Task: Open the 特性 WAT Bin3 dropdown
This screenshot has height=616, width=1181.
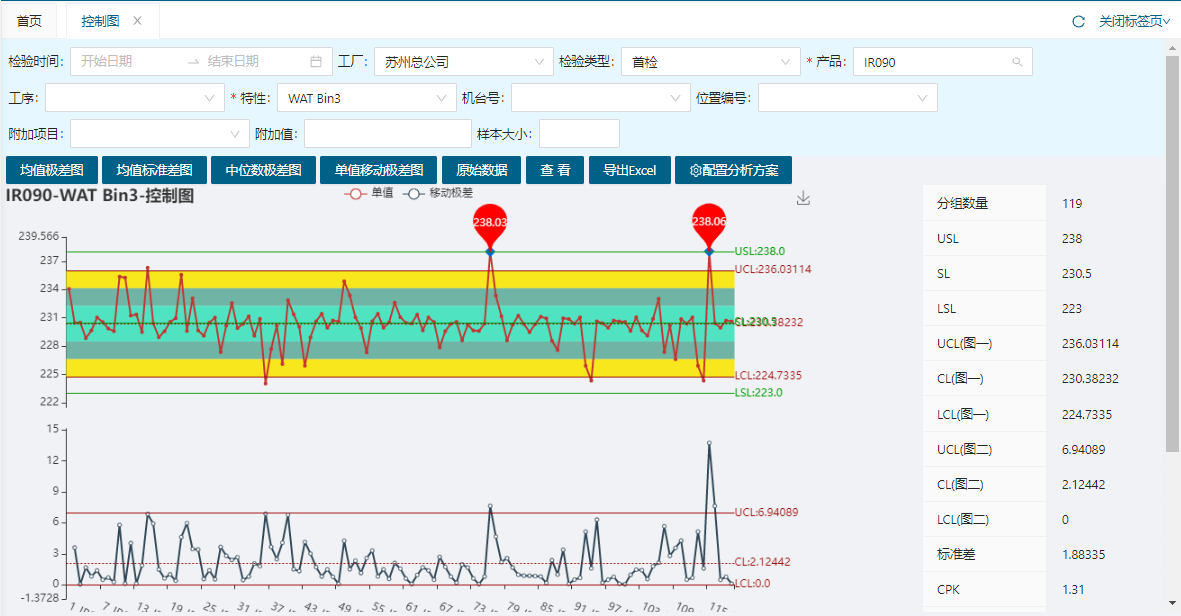Action: pyautogui.click(x=366, y=98)
